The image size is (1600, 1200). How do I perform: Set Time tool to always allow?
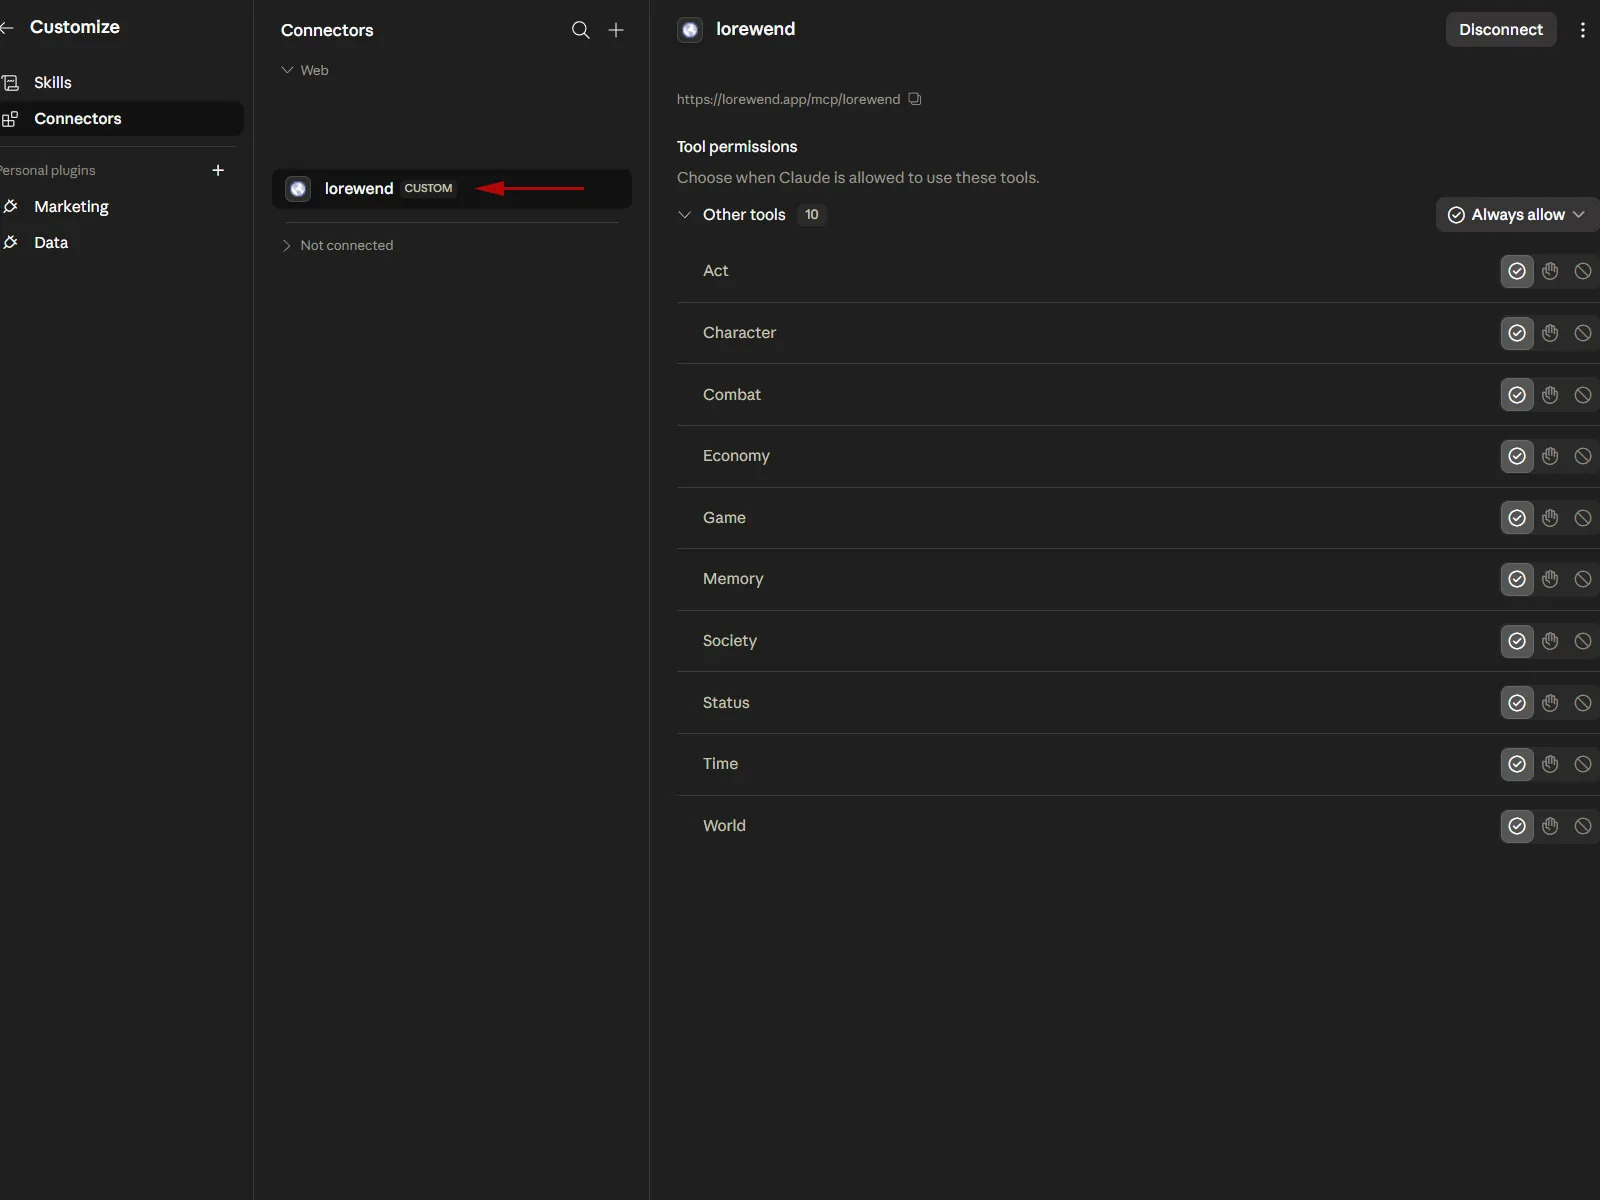click(x=1517, y=764)
